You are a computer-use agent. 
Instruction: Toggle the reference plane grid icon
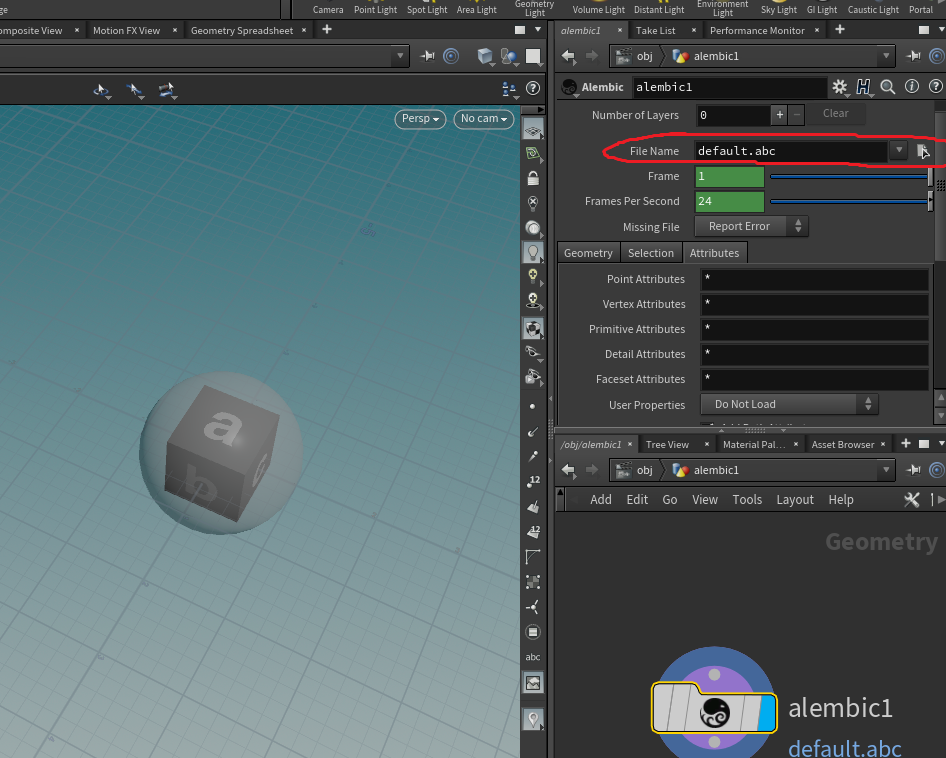tap(533, 130)
